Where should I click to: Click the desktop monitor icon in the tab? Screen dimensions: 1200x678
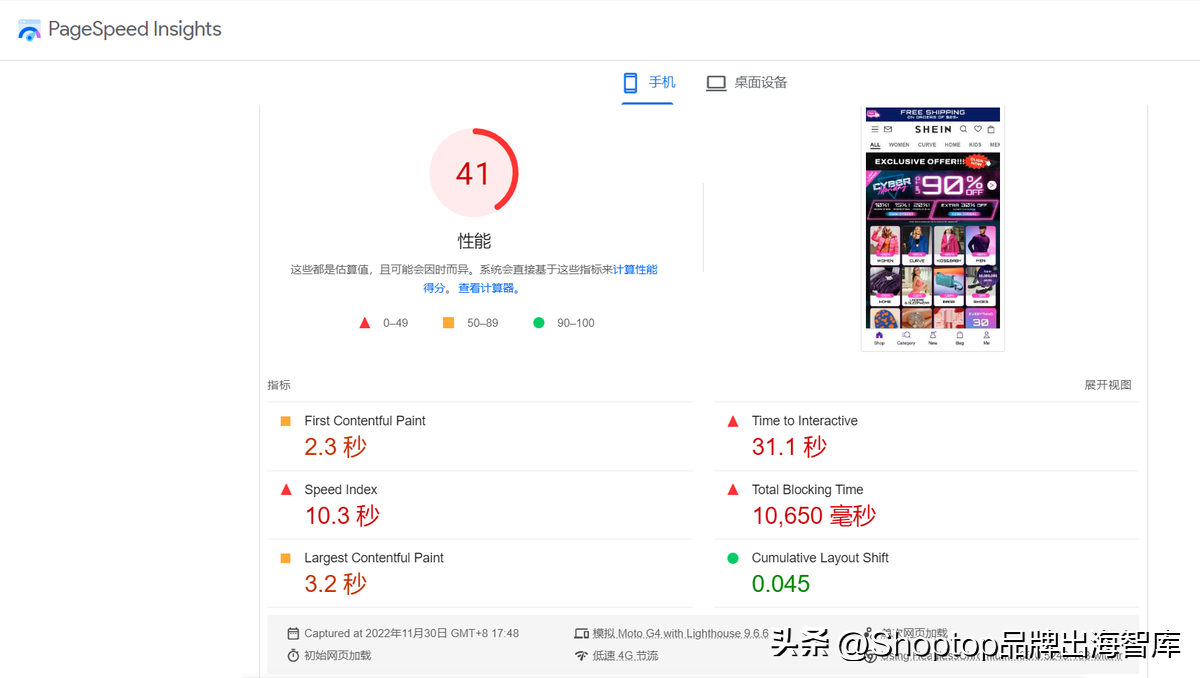(x=716, y=83)
